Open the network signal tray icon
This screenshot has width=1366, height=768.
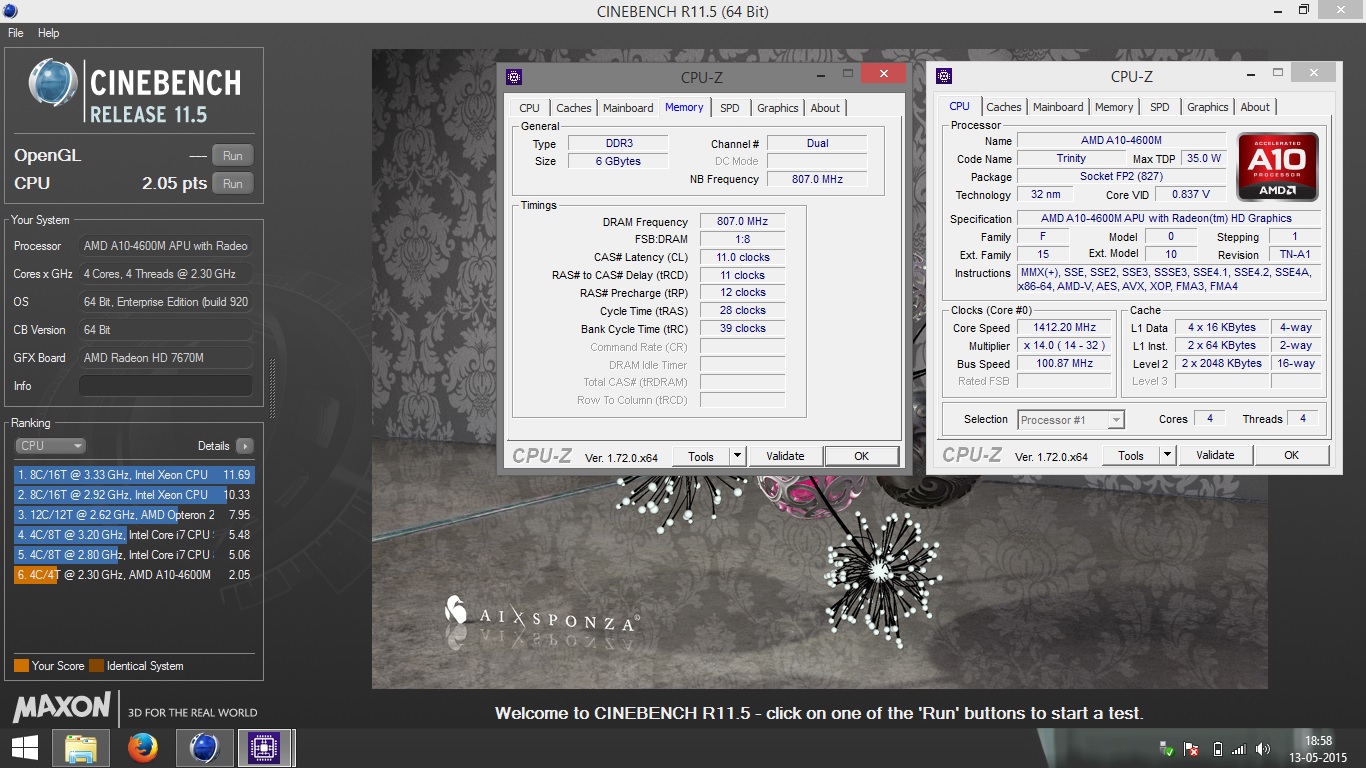tap(1239, 748)
